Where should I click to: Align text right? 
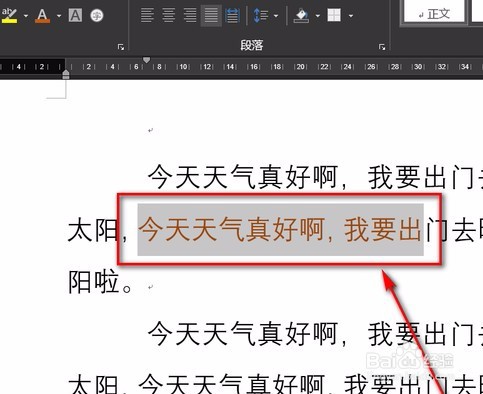pos(190,15)
